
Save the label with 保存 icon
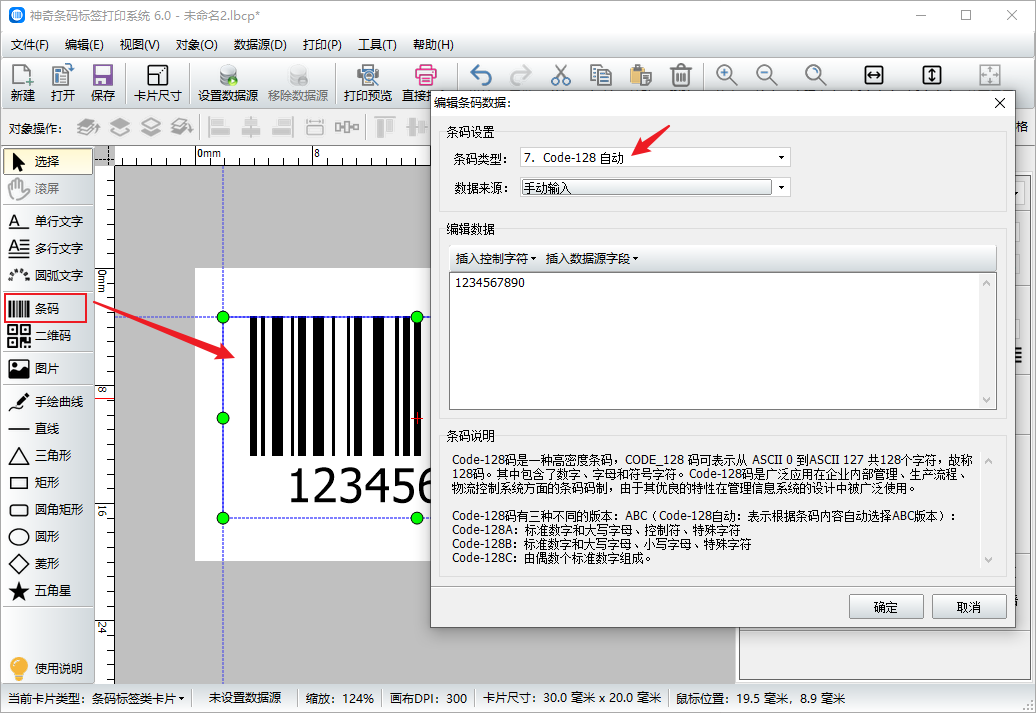coord(102,83)
